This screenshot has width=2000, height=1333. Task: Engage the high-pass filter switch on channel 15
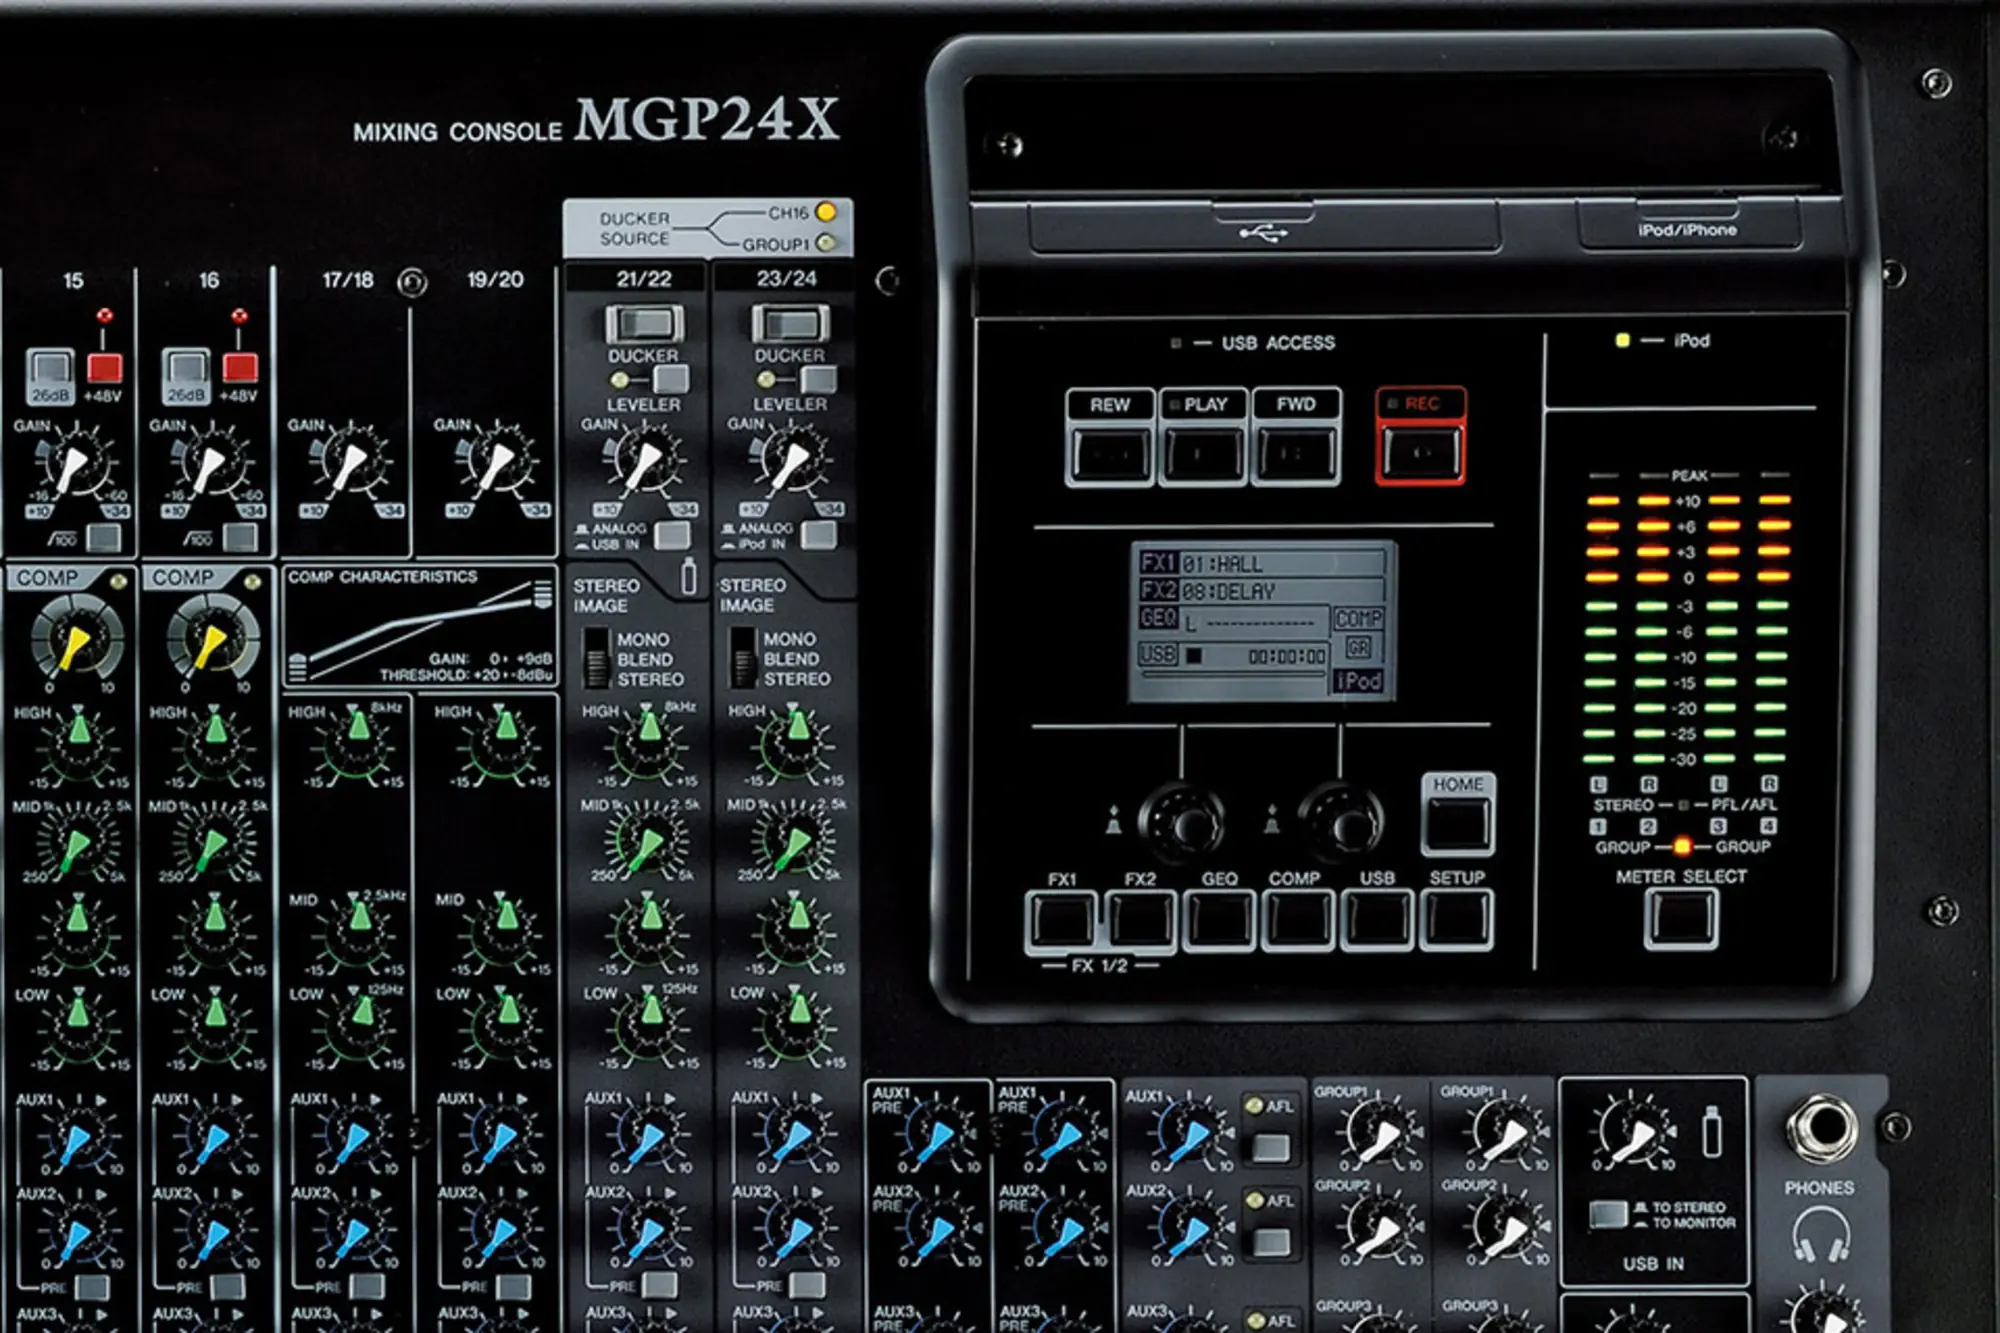pos(104,538)
